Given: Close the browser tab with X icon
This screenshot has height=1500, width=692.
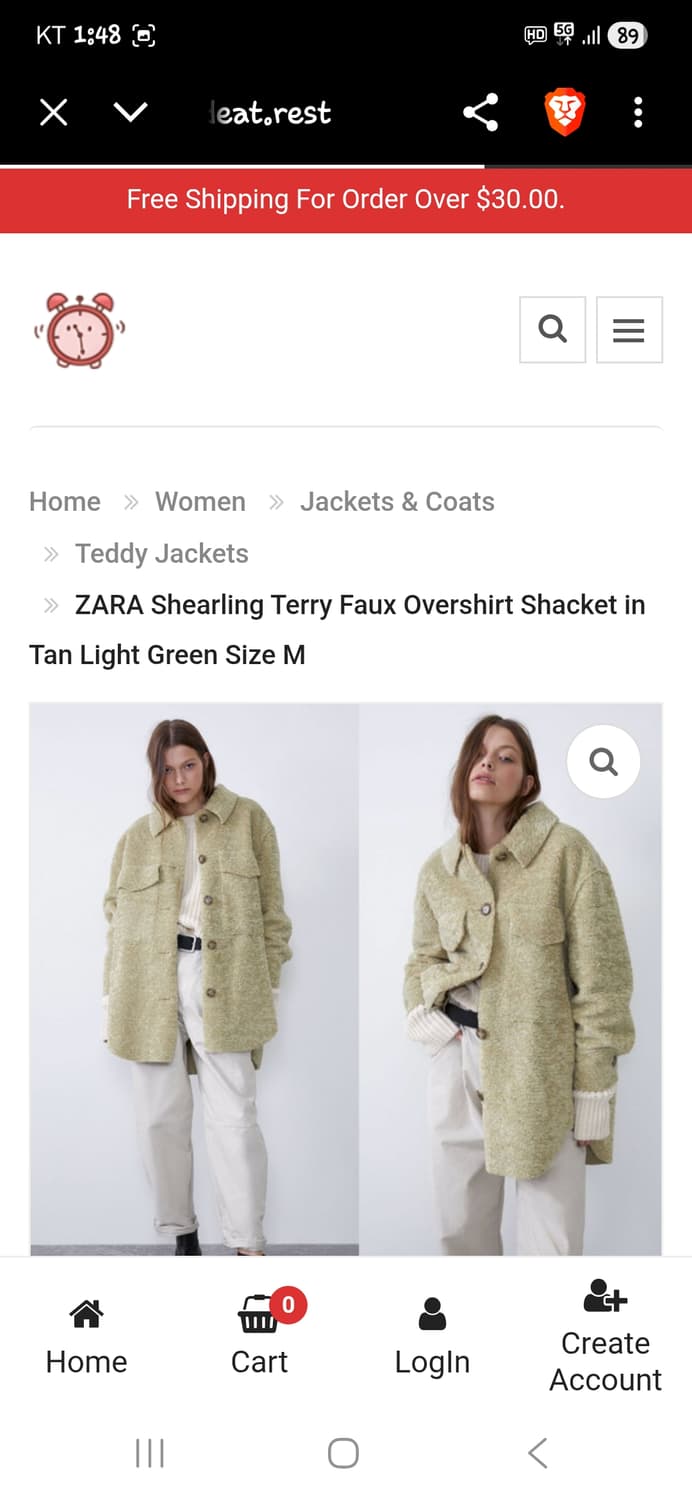Looking at the screenshot, I should tap(53, 112).
